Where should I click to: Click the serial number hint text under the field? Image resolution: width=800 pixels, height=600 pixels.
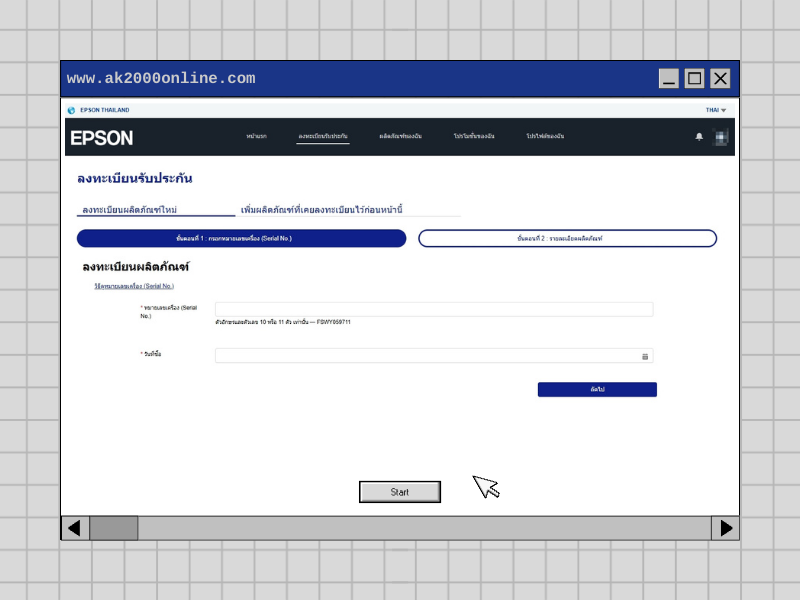coord(283,322)
